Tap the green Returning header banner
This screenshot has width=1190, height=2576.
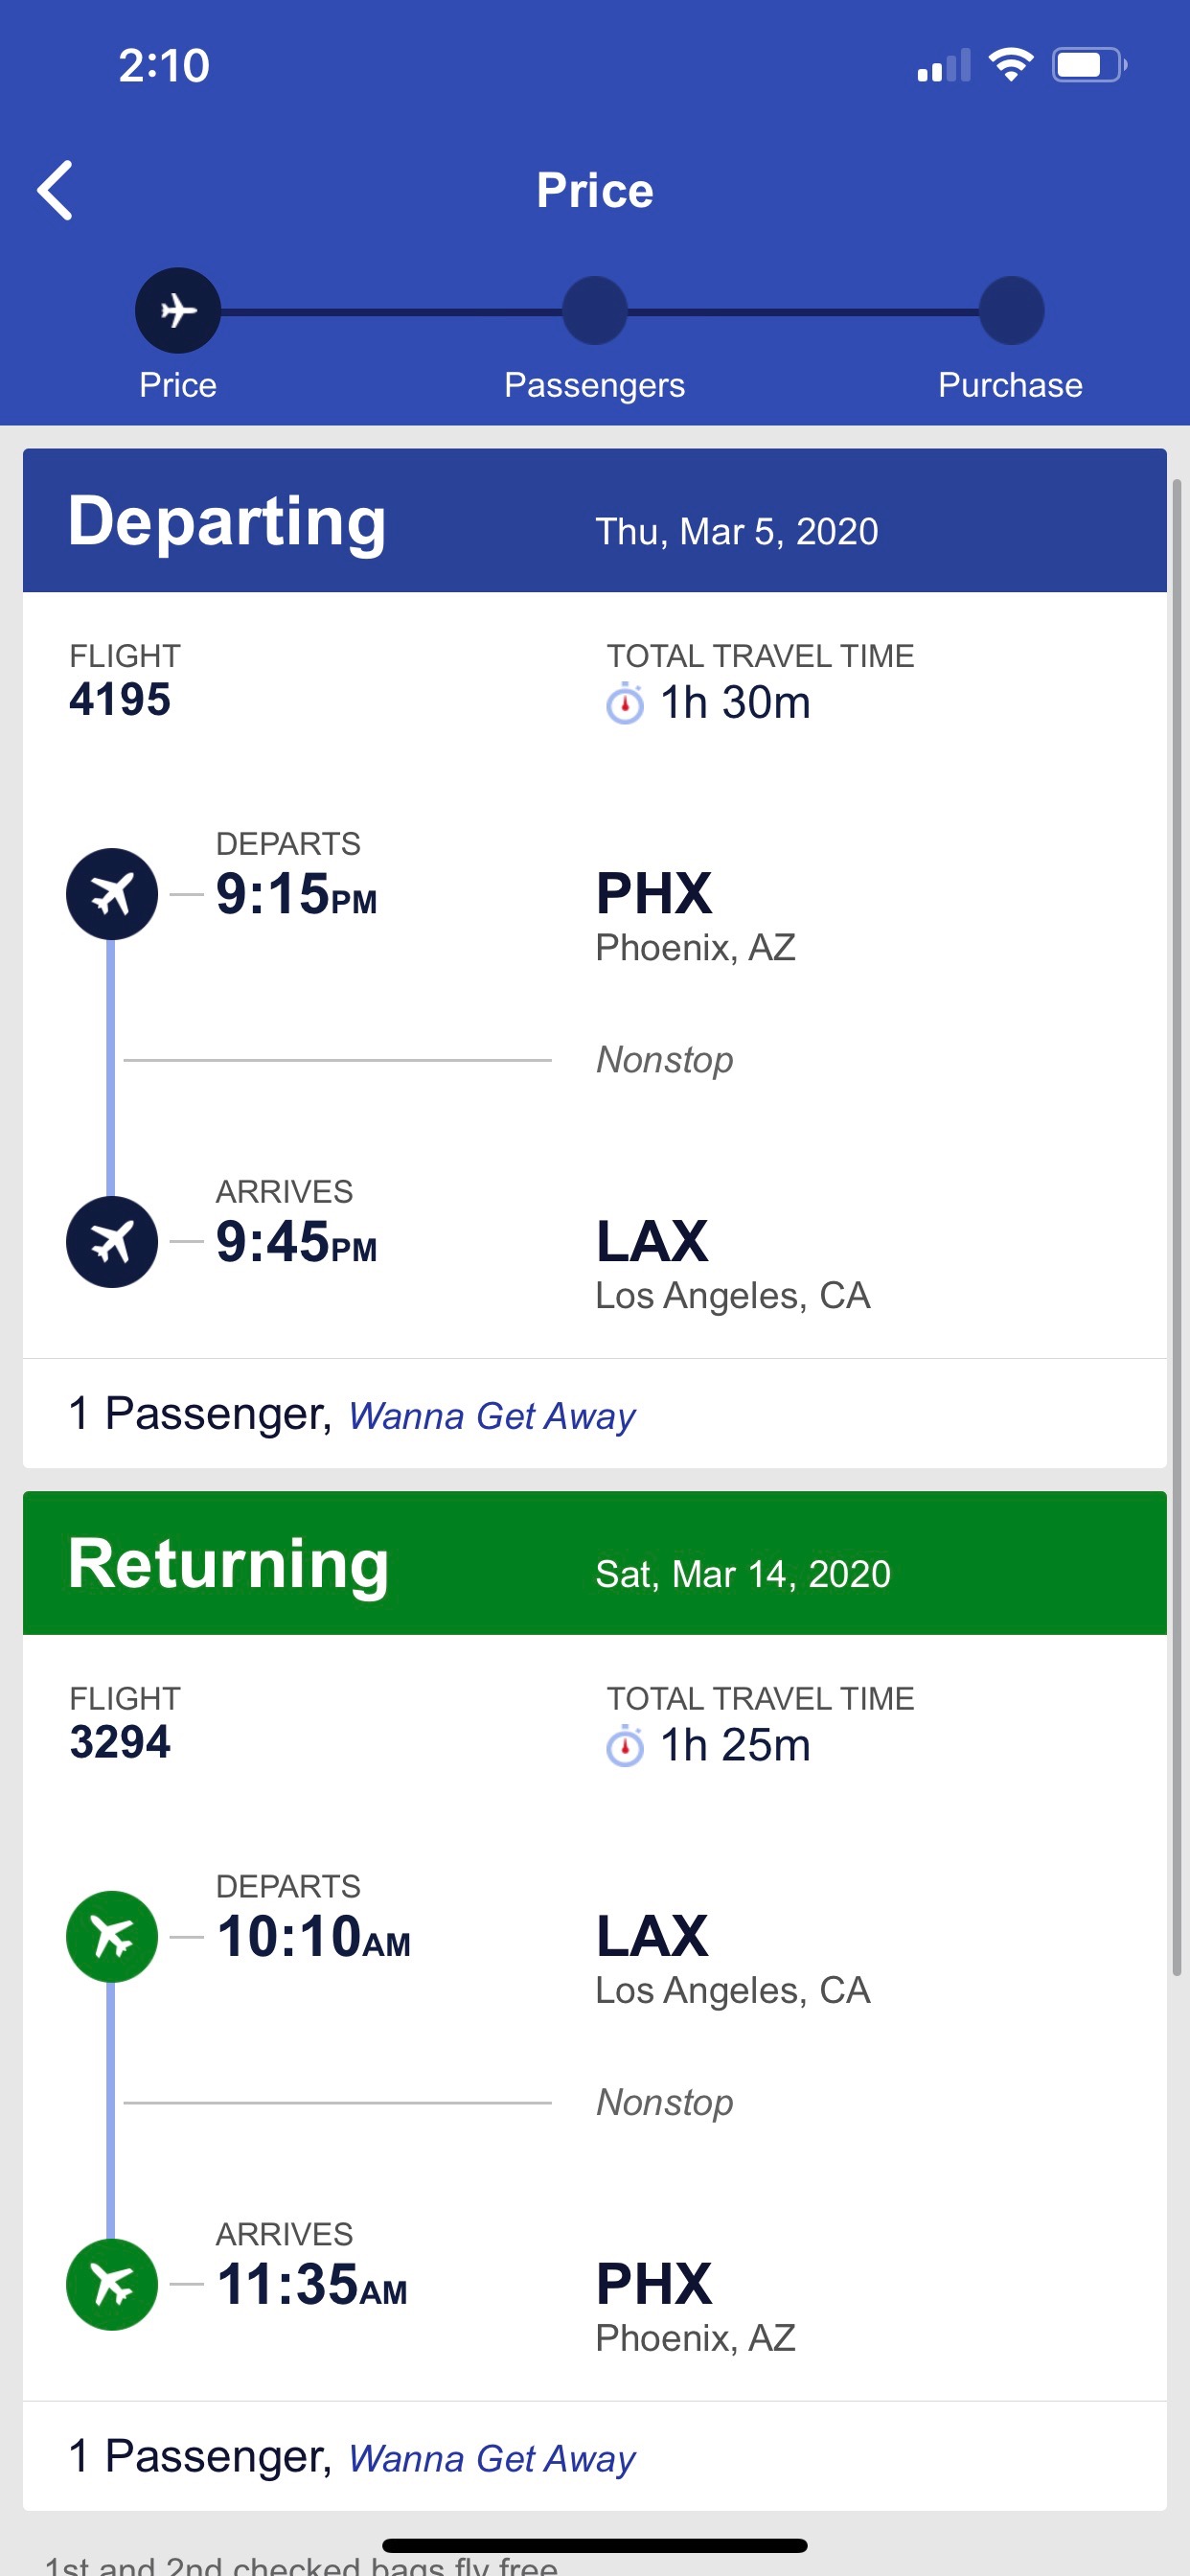point(595,1564)
